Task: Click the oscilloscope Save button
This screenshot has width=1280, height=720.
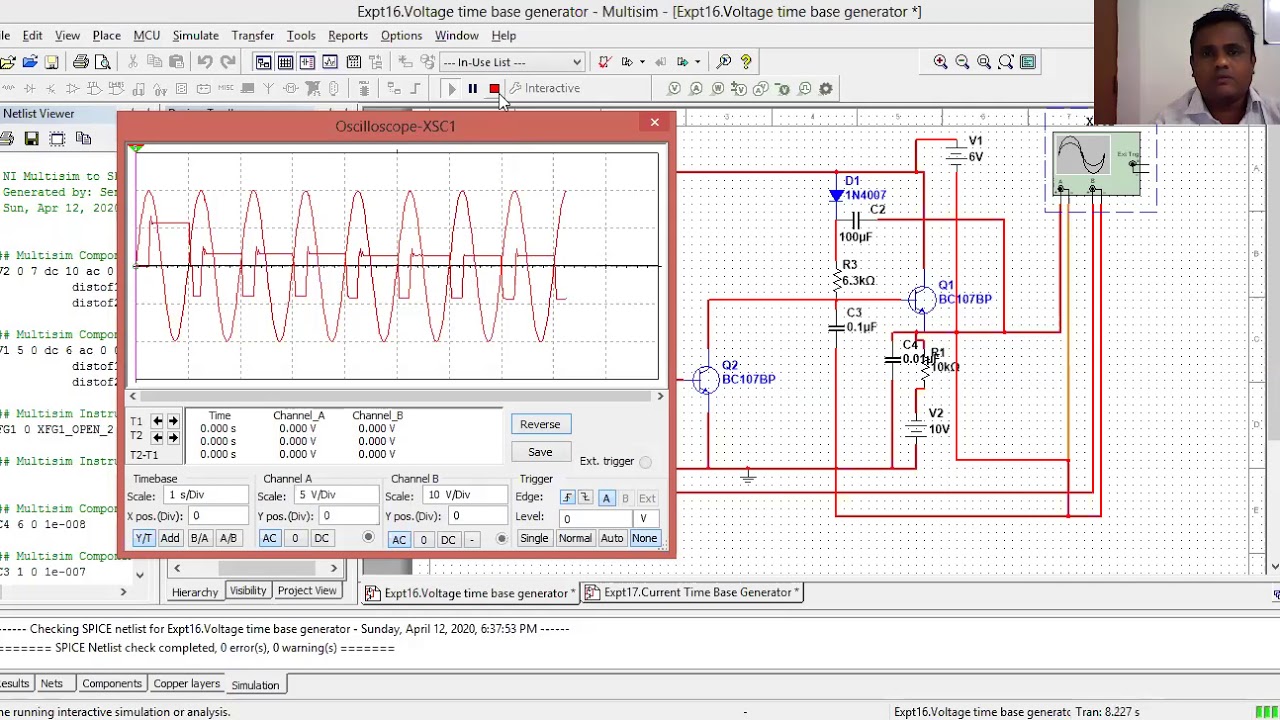Action: click(x=540, y=452)
